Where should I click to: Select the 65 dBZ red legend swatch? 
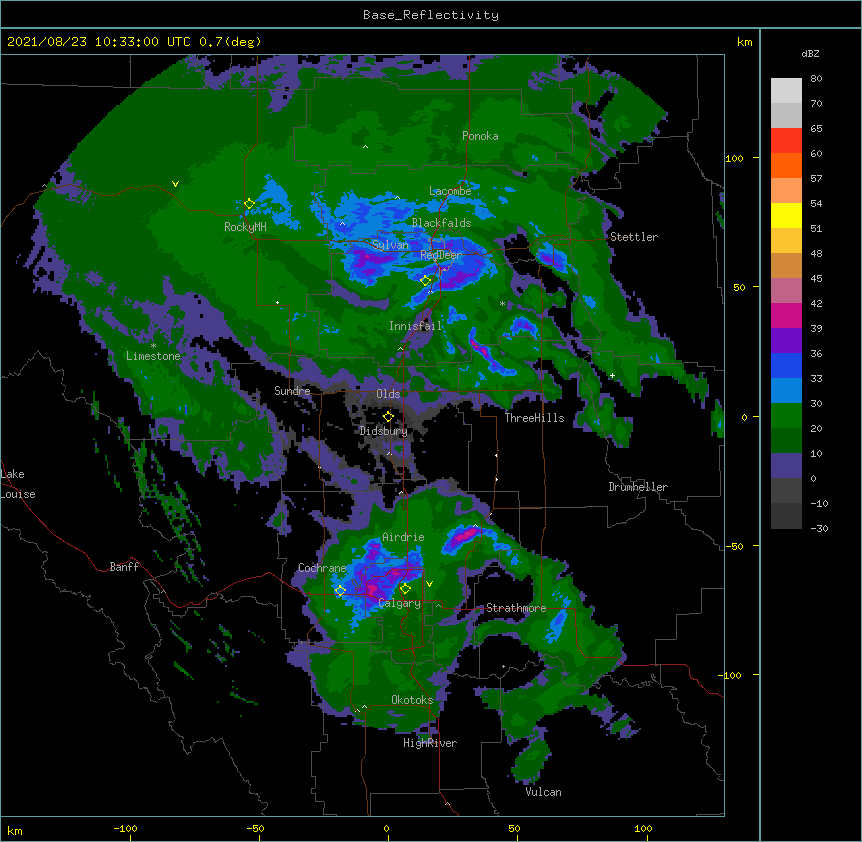pos(786,141)
